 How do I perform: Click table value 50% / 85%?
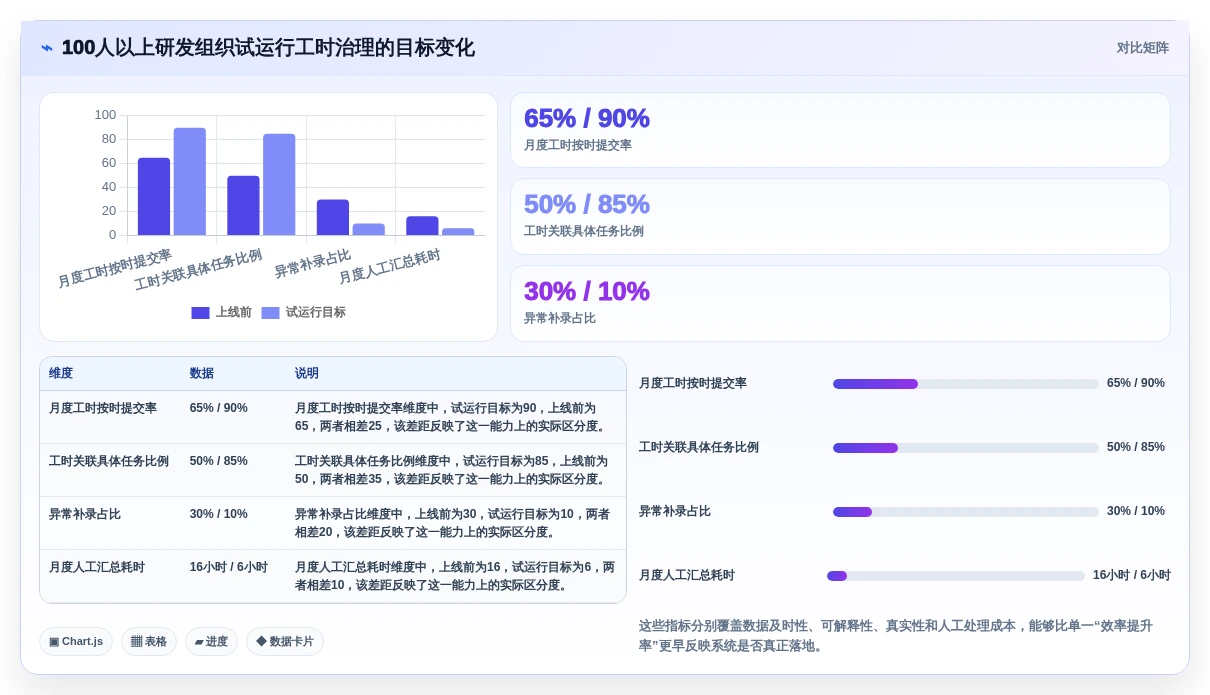(219, 461)
